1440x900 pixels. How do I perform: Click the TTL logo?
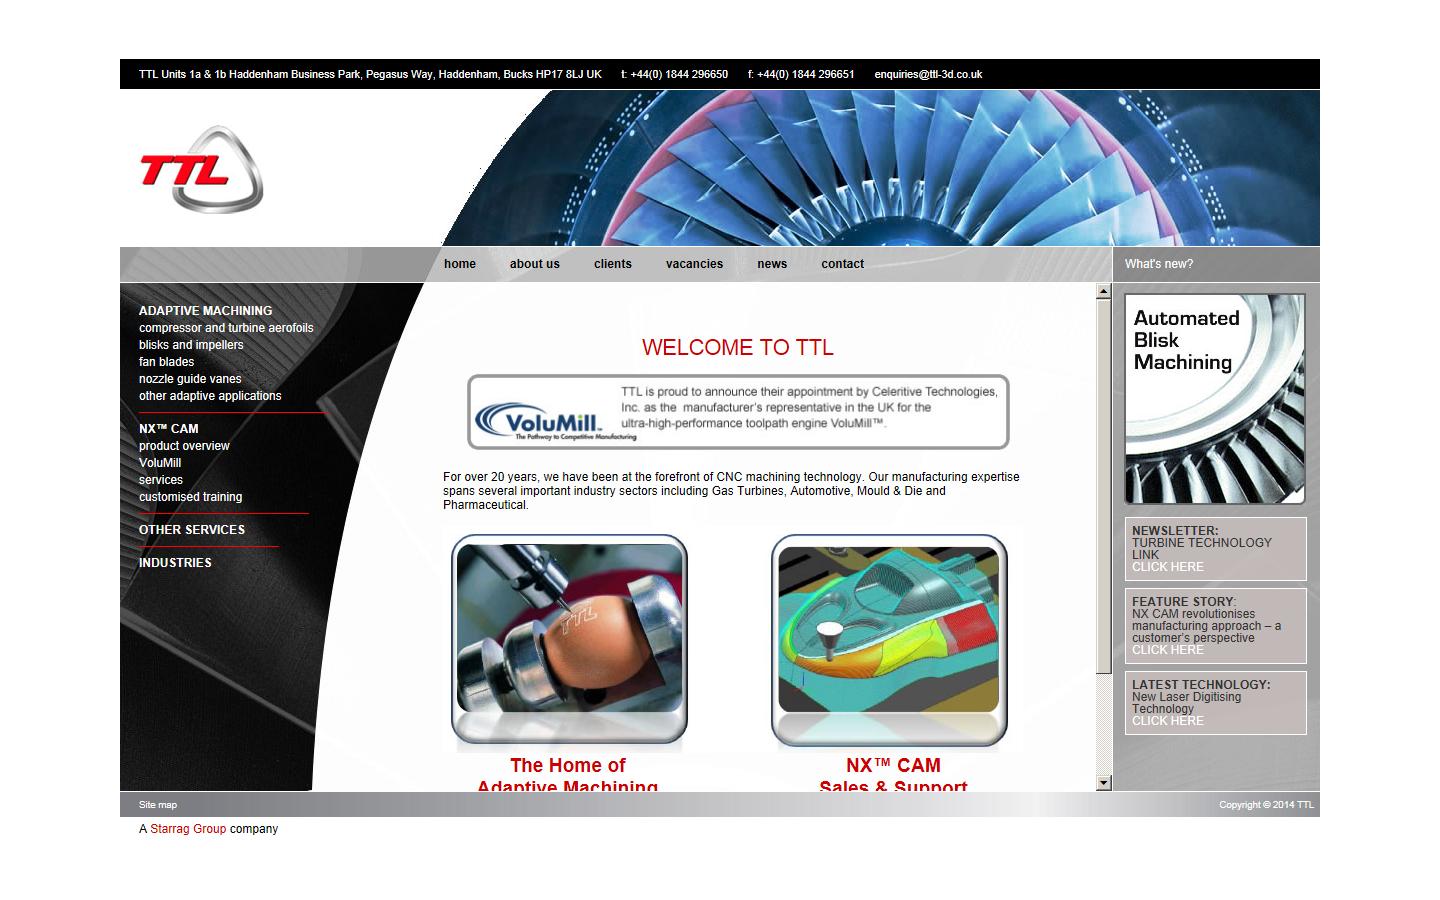coord(200,168)
